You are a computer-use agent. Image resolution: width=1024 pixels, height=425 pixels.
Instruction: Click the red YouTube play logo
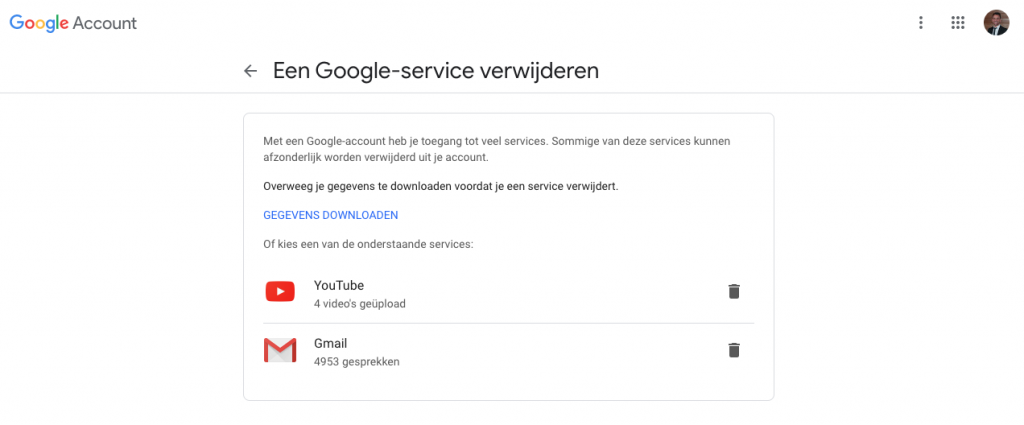point(280,291)
